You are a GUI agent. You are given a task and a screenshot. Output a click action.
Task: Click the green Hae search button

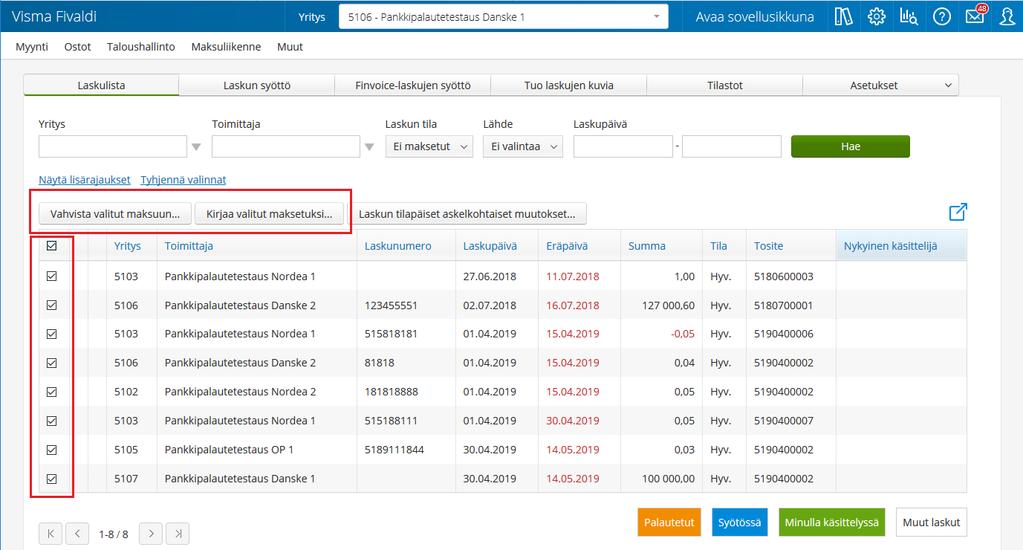point(850,147)
